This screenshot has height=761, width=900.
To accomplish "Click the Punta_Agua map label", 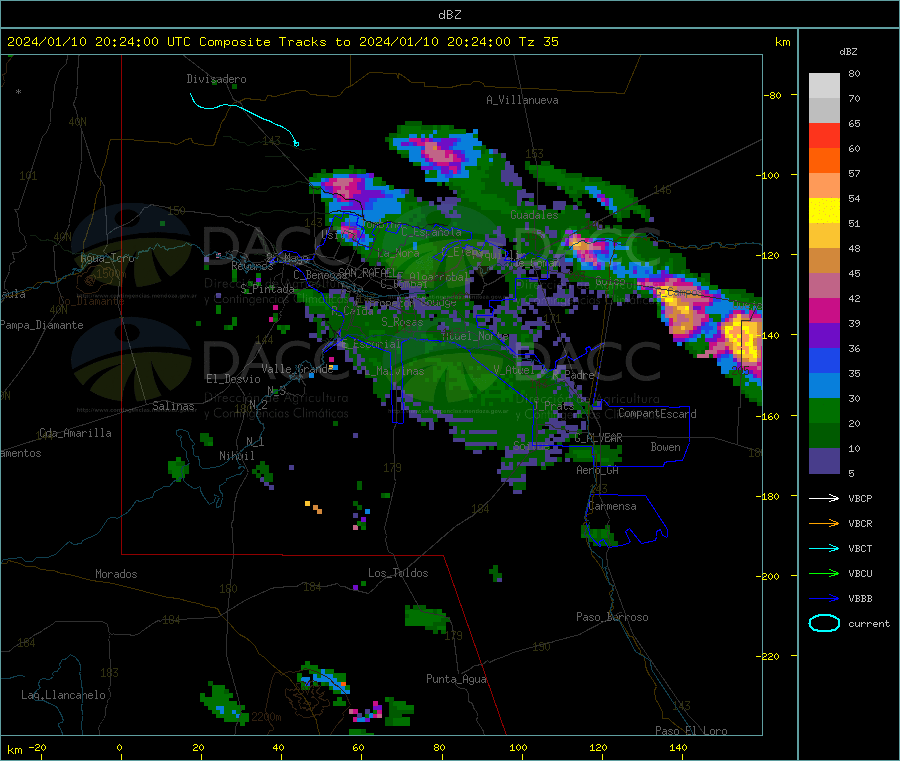I will point(456,679).
